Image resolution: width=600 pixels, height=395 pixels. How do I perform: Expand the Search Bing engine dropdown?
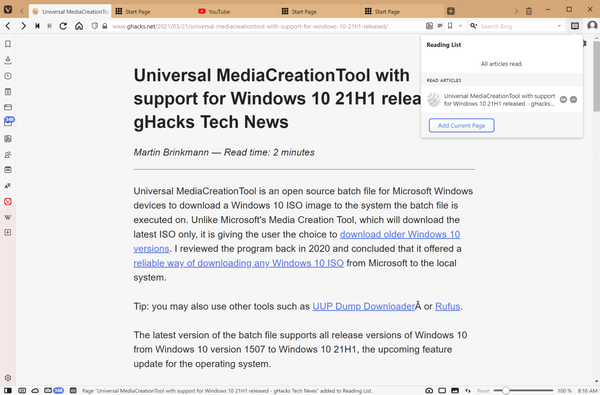click(474, 26)
